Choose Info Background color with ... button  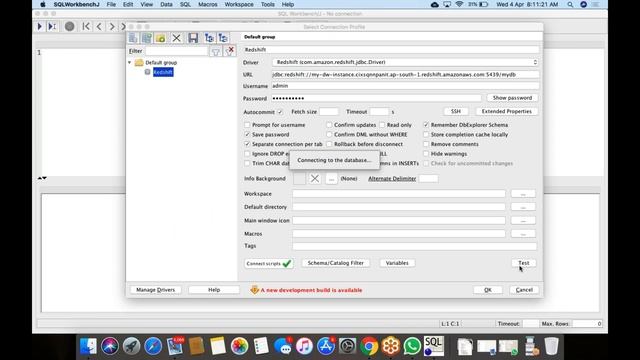coord(331,179)
